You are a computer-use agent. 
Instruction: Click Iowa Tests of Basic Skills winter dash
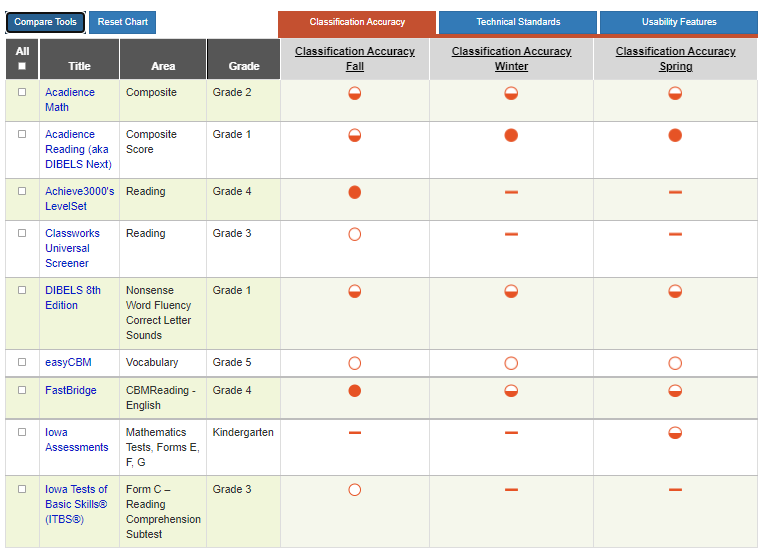pyautogui.click(x=511, y=489)
